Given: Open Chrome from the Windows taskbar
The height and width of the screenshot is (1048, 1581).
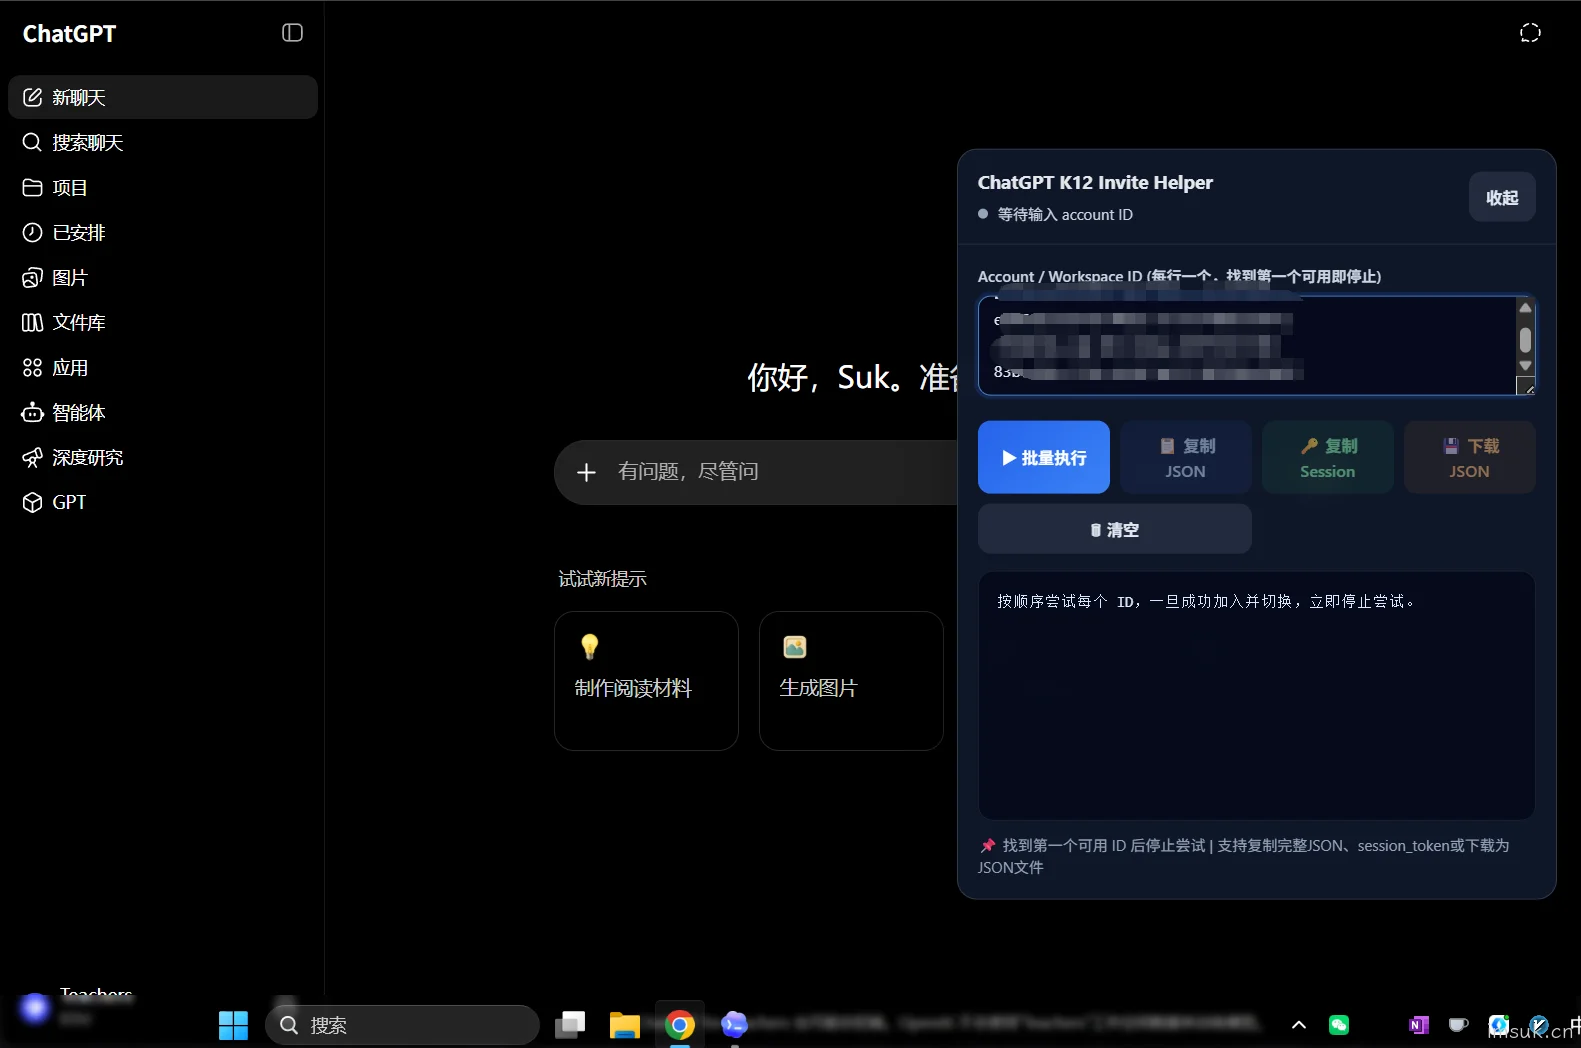Looking at the screenshot, I should tap(680, 1025).
